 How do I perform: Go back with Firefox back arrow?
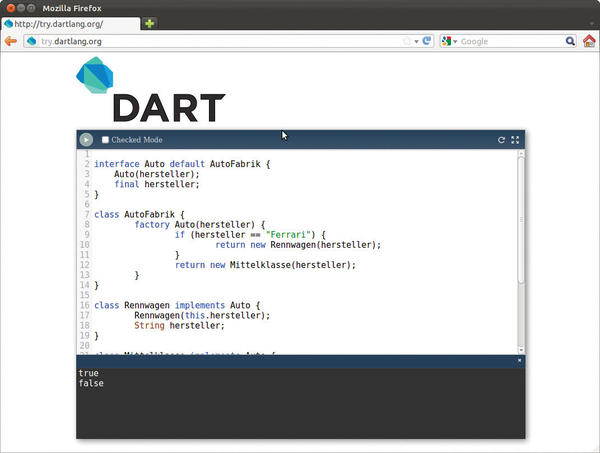point(11,41)
